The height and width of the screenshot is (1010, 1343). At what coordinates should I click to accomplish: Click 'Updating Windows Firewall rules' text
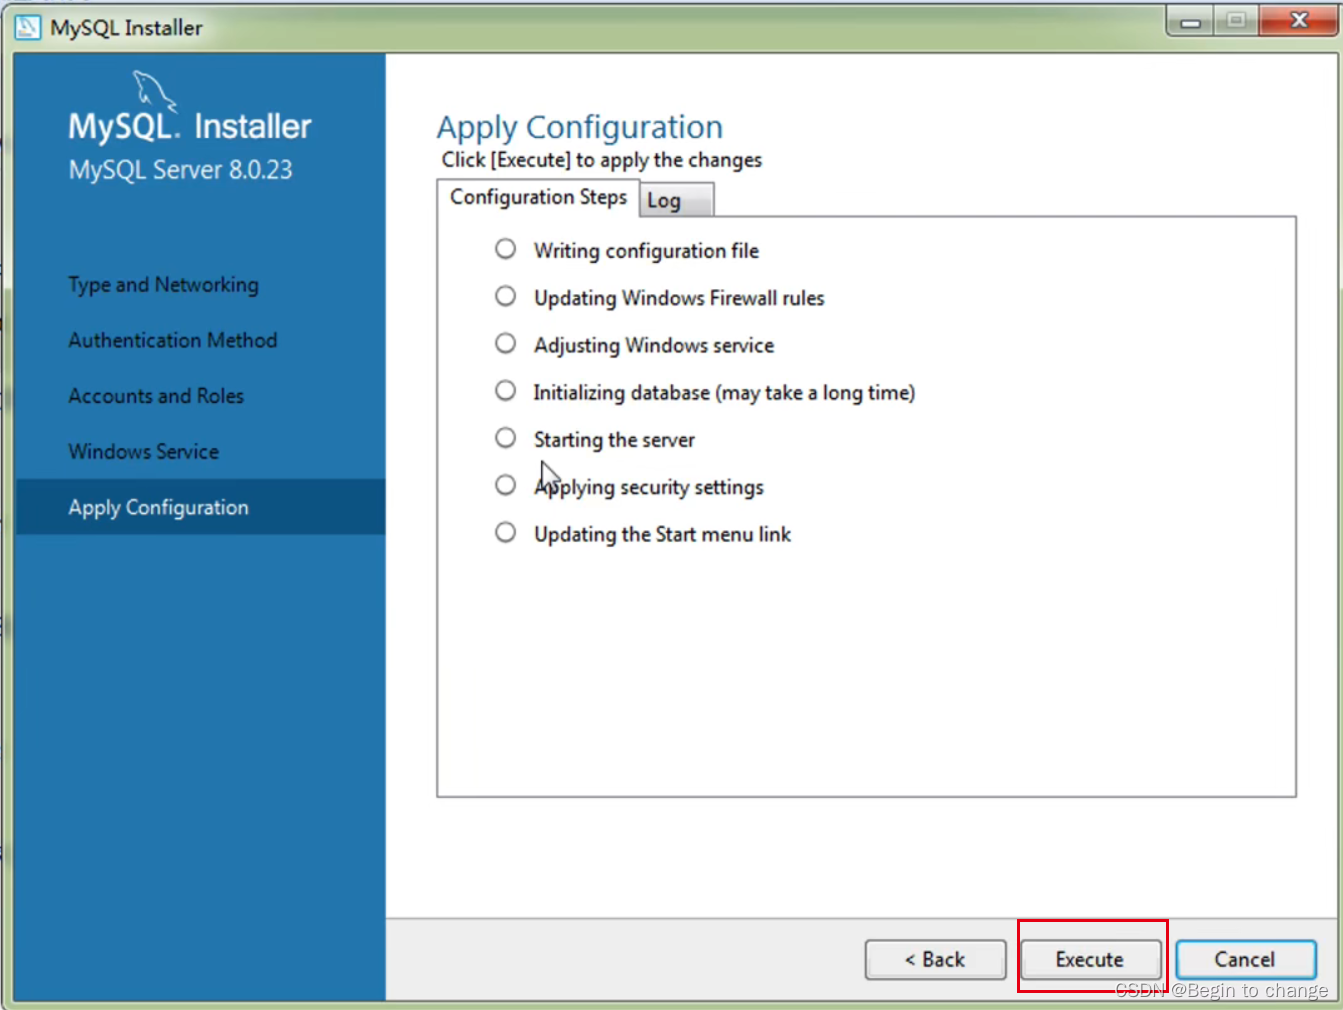679,298
